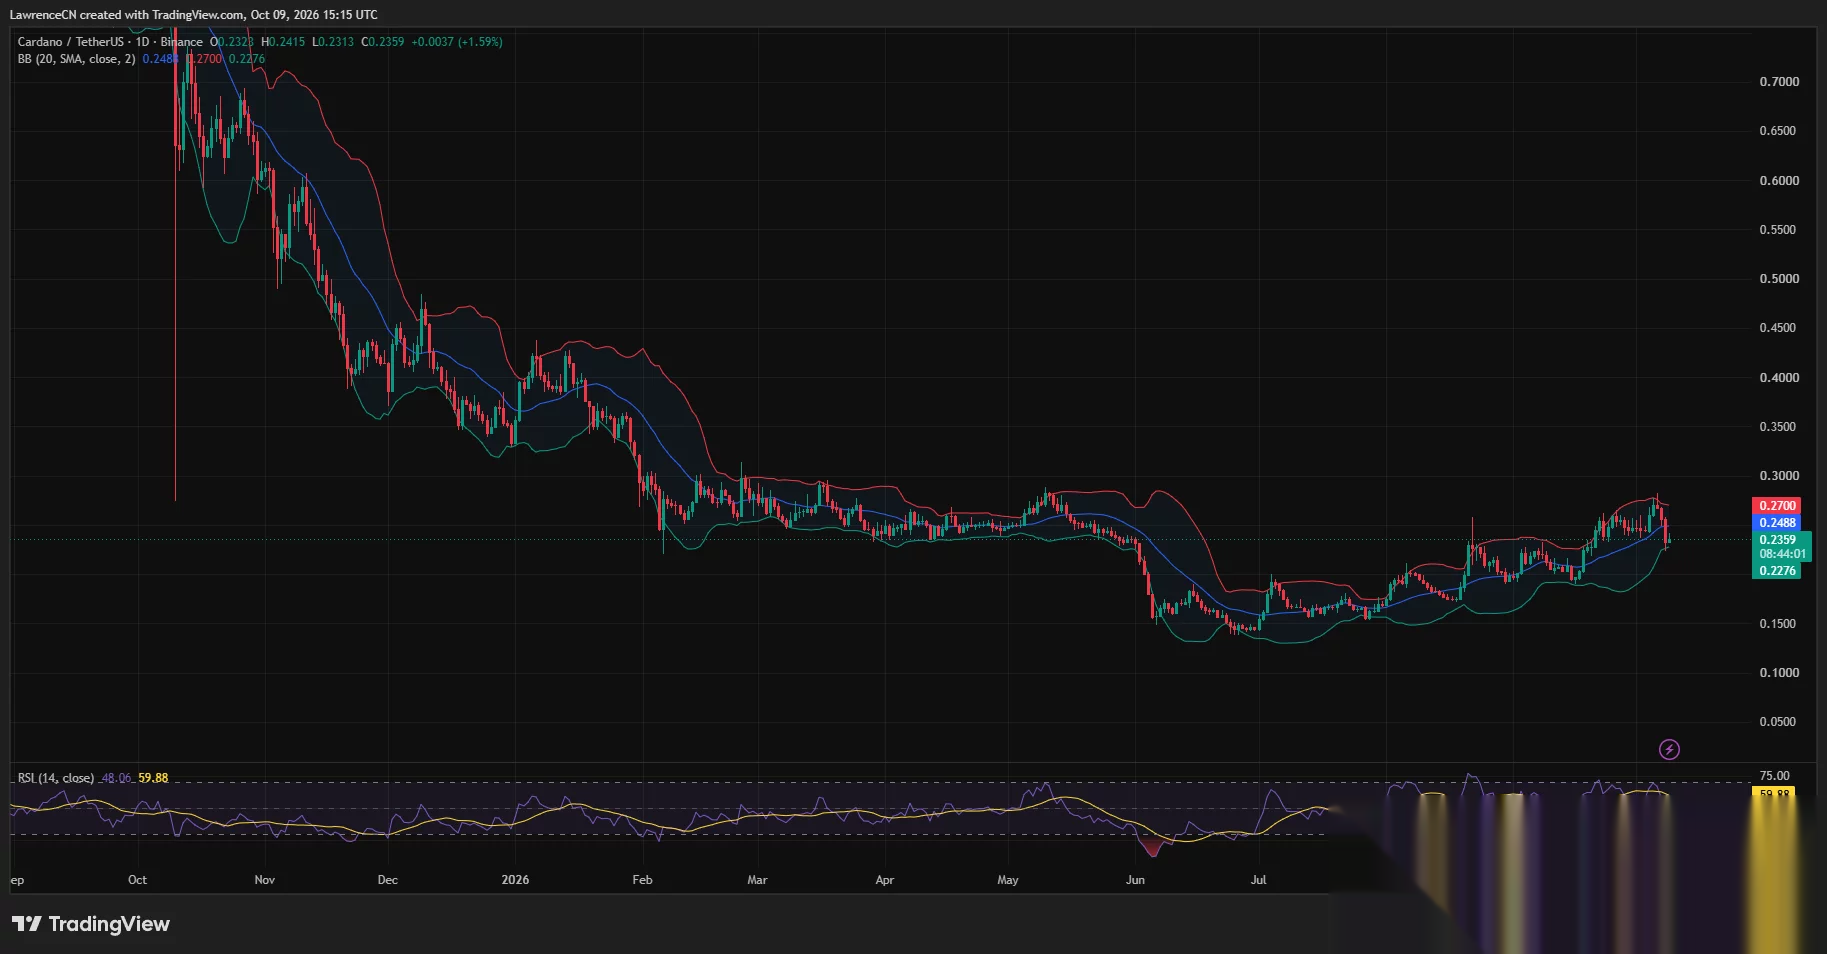The width and height of the screenshot is (1827, 954).
Task: Click the 0.1500 price axis value
Action: click(1779, 624)
